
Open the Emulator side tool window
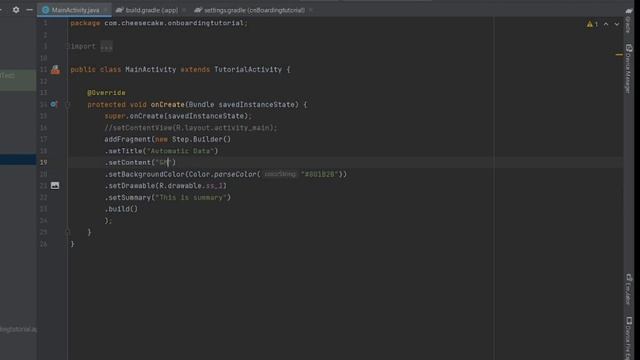[629, 289]
